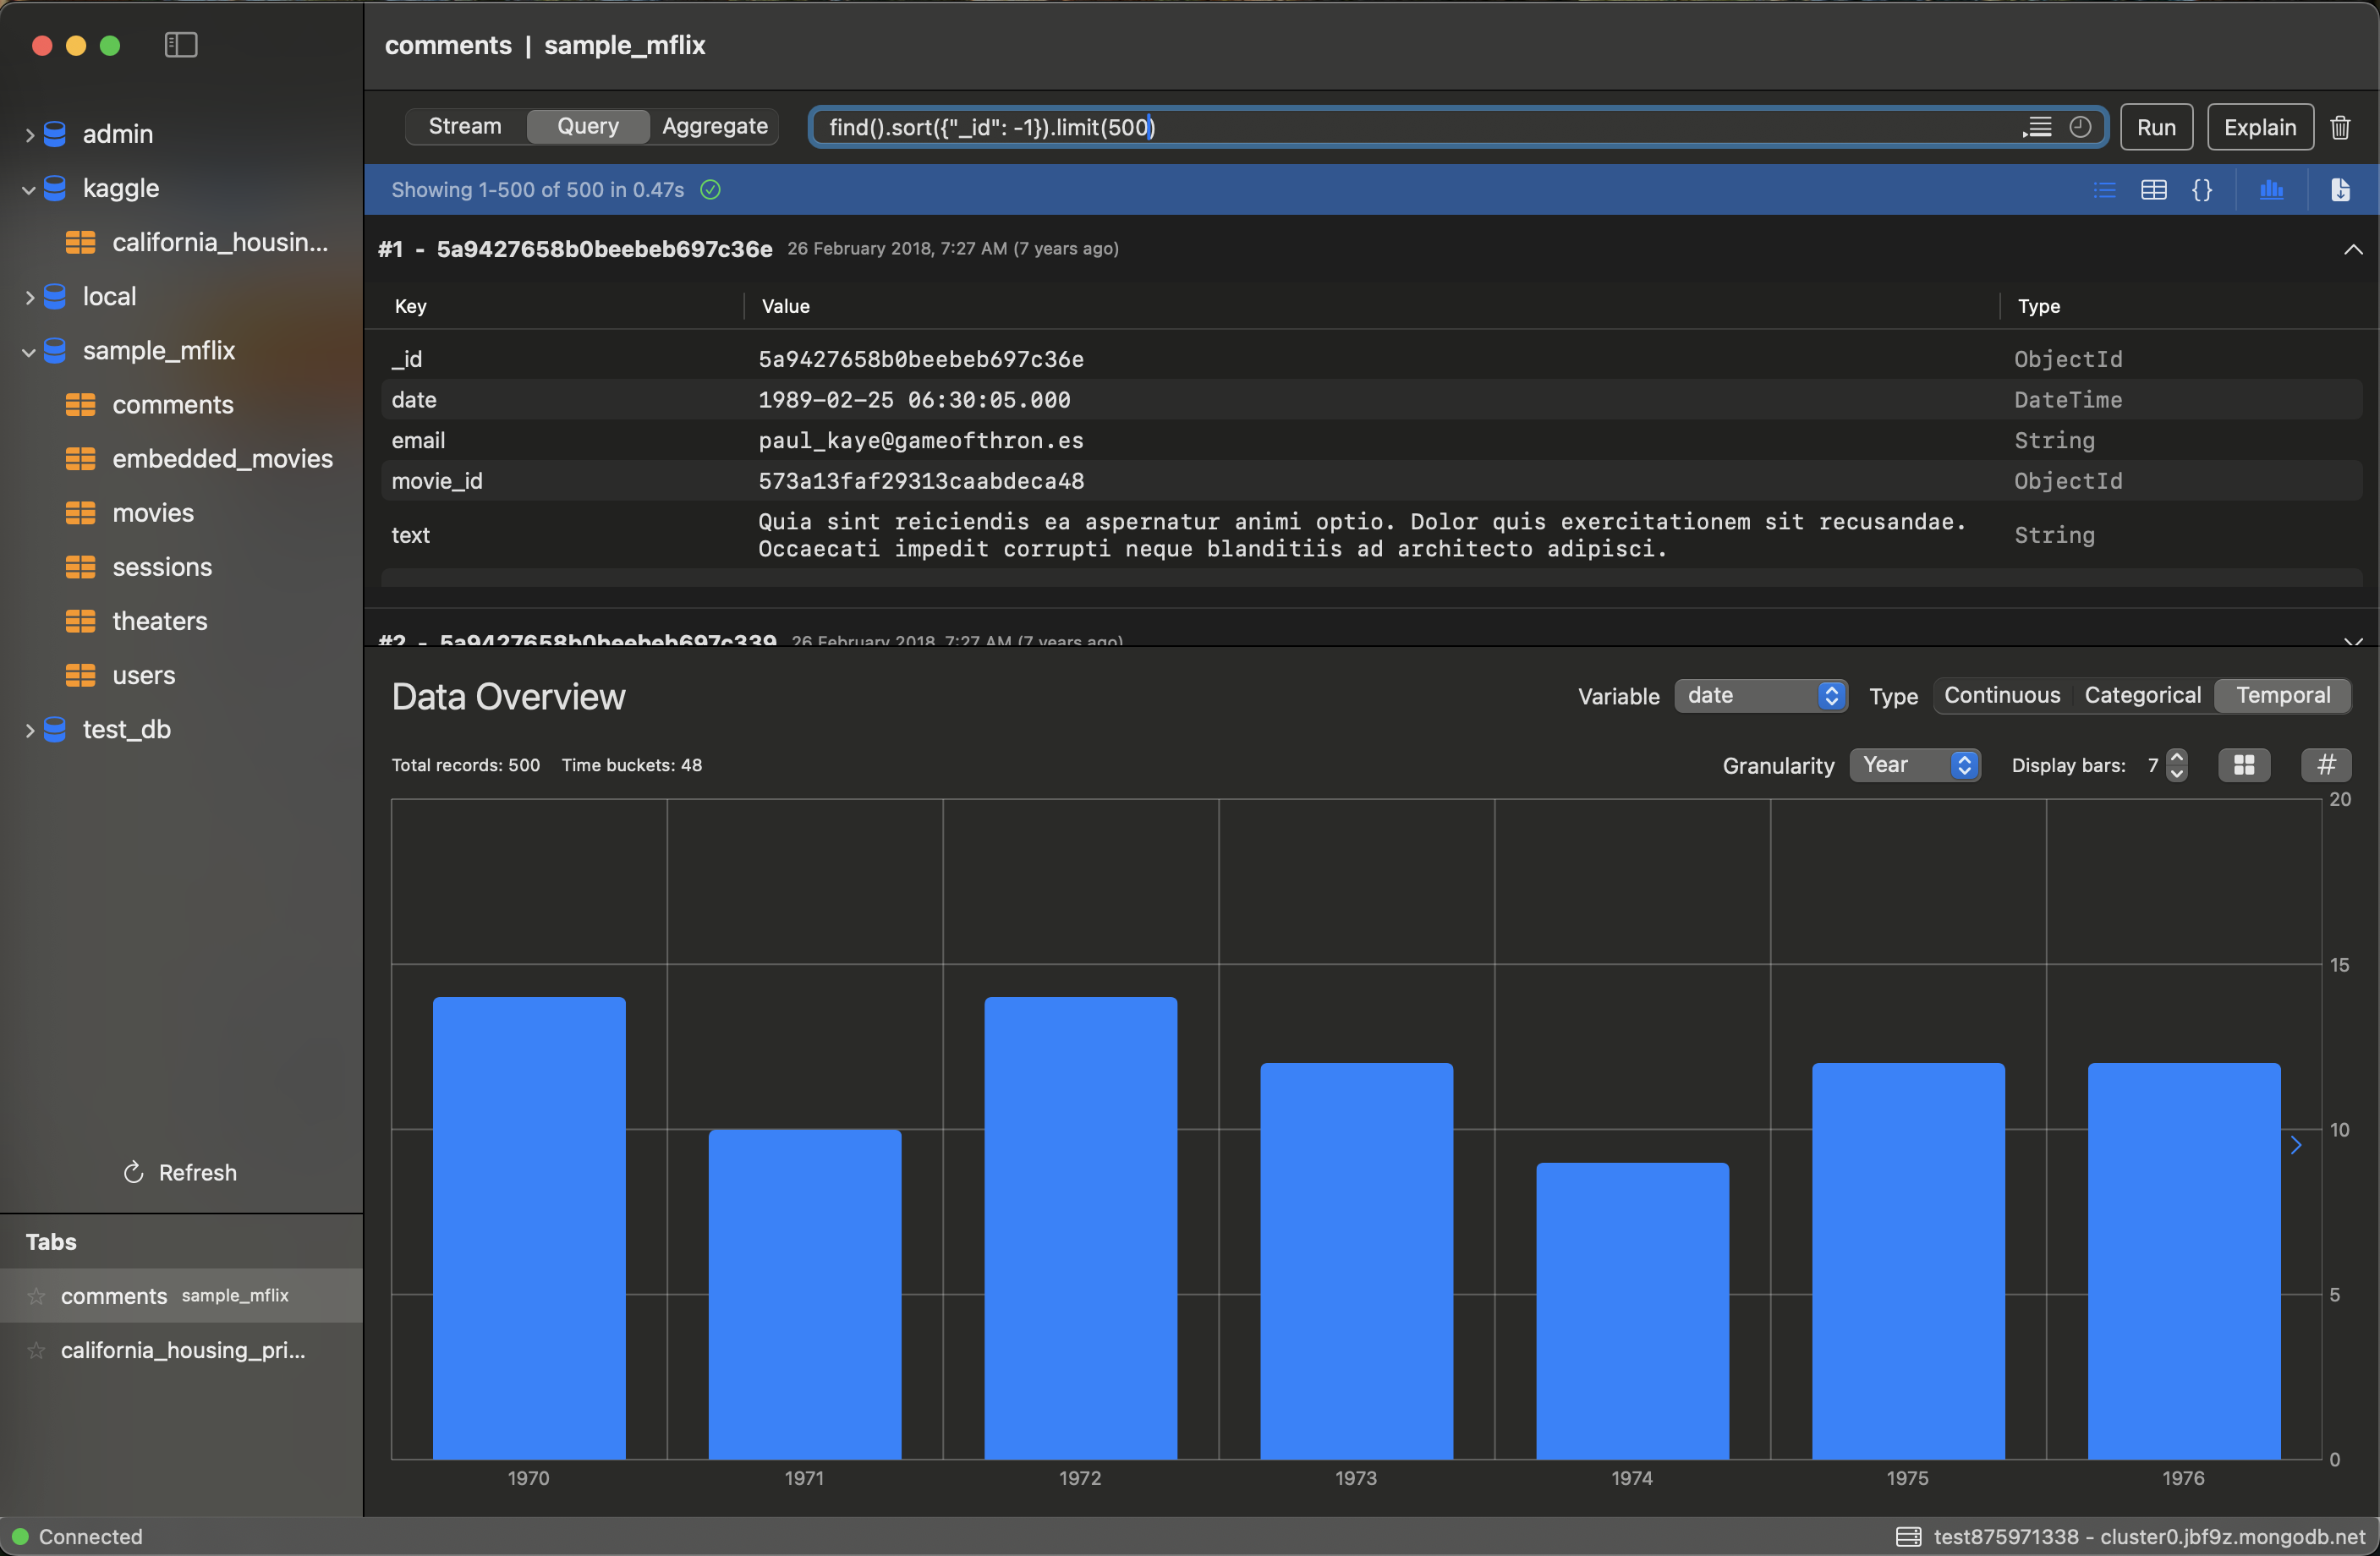Click the movie_id value 573a13faf29313caabdeca48
2380x1556 pixels.
click(x=920, y=482)
